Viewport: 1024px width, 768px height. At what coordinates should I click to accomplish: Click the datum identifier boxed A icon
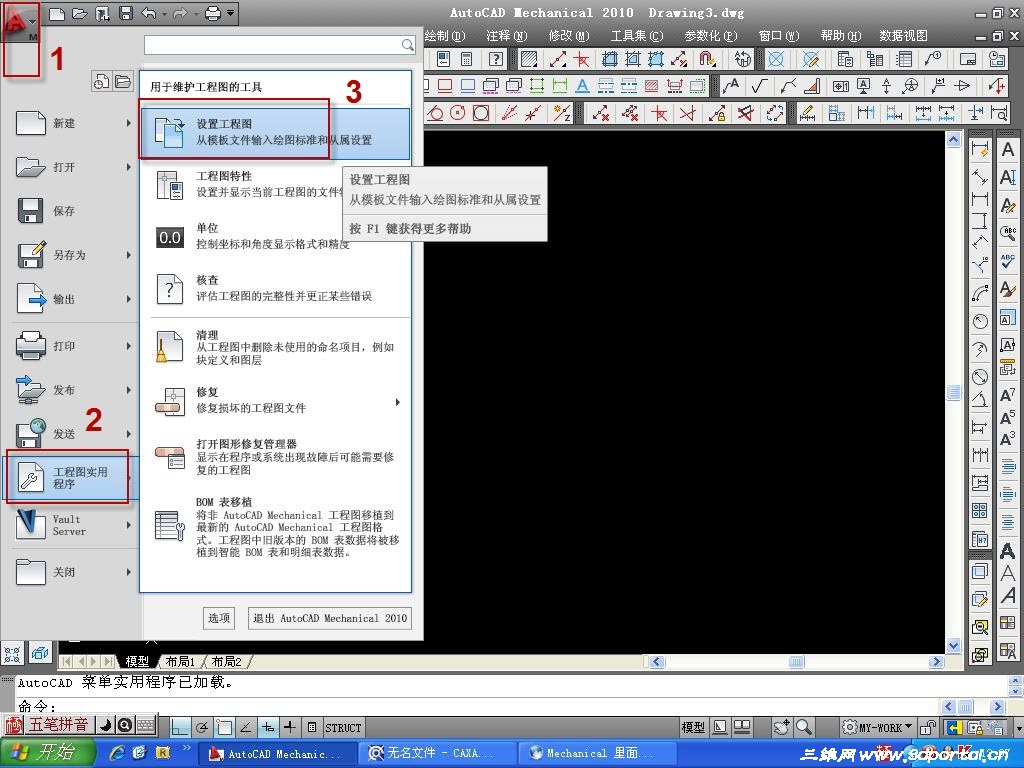(863, 86)
